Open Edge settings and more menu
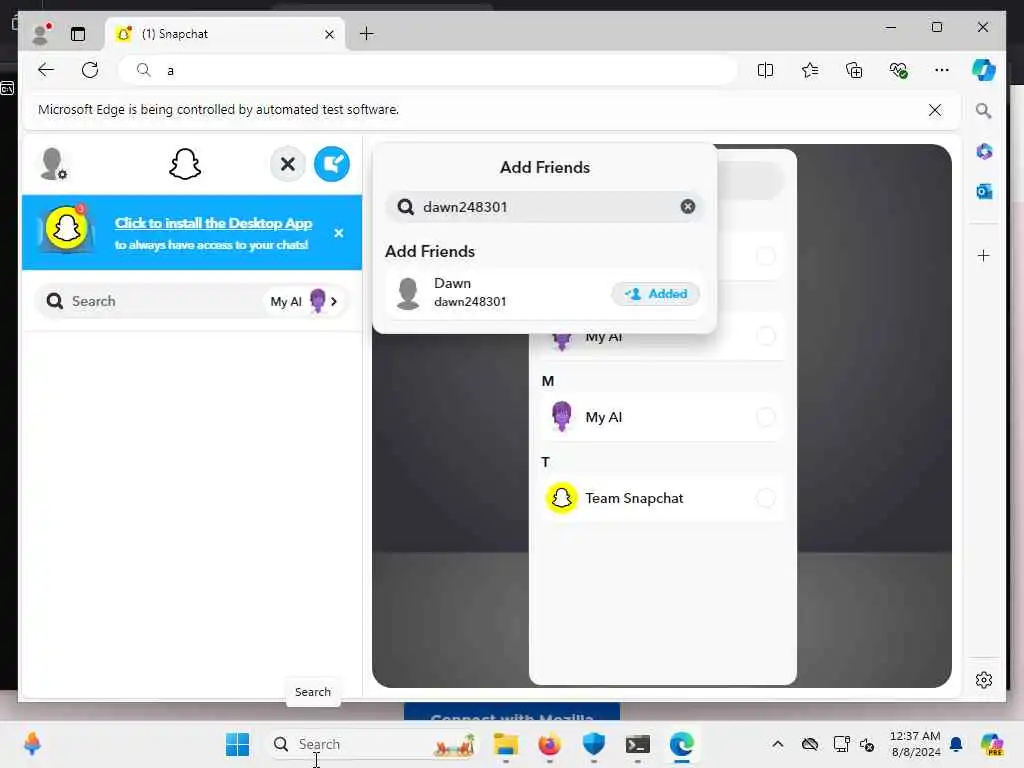The height and width of the screenshot is (768, 1024). pos(941,70)
